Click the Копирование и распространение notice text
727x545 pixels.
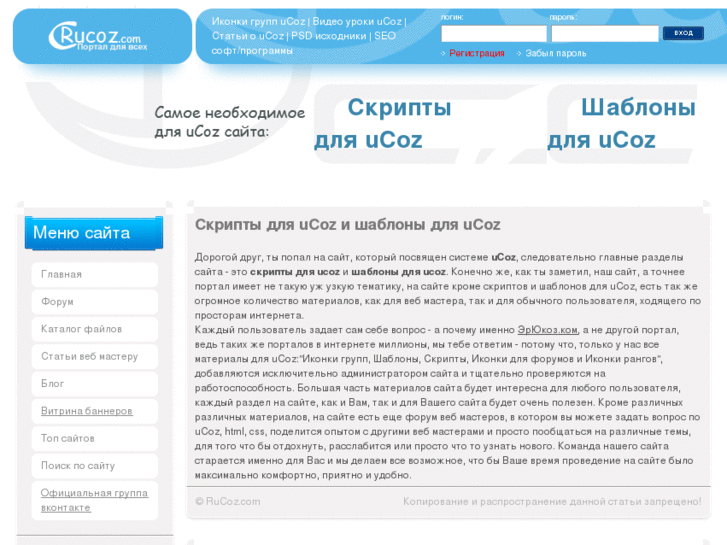click(552, 501)
